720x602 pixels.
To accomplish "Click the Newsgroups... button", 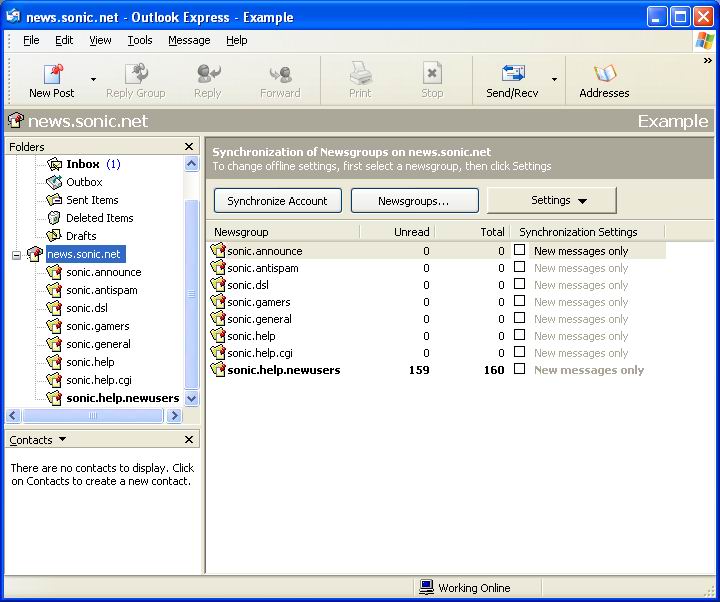I will 415,201.
